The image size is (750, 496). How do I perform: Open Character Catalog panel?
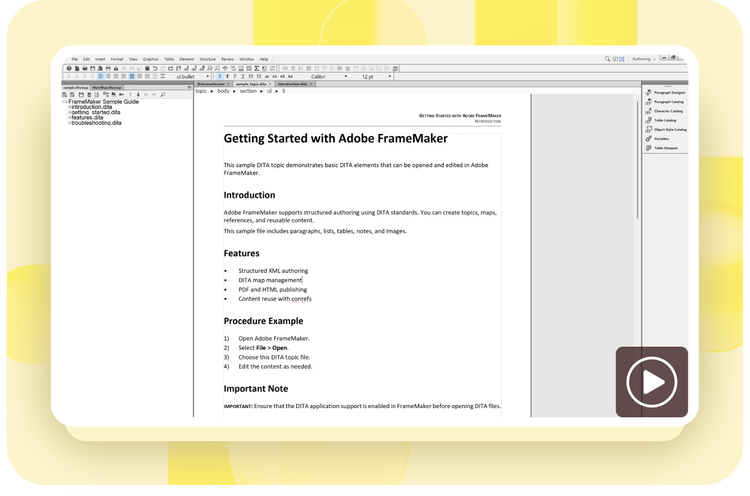point(664,111)
